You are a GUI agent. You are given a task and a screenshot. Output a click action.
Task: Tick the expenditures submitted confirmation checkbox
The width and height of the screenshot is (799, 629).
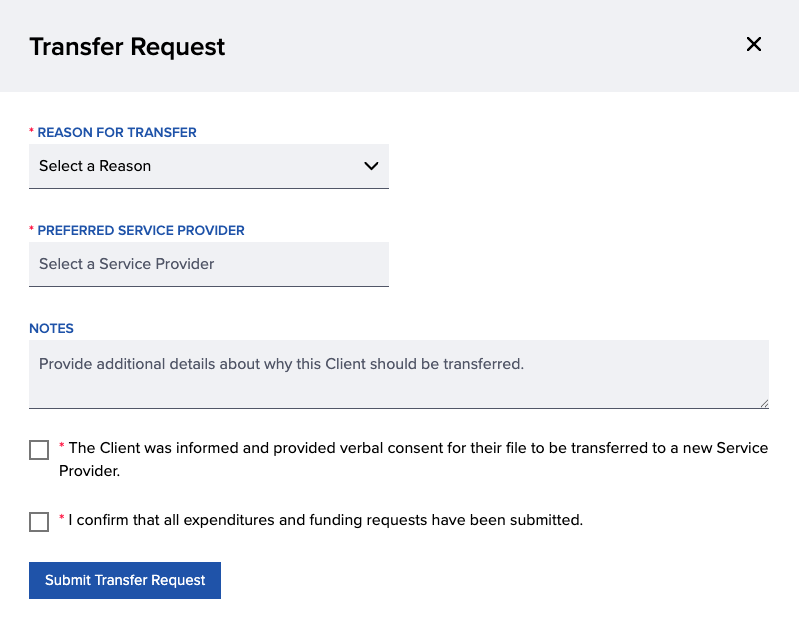coord(39,522)
